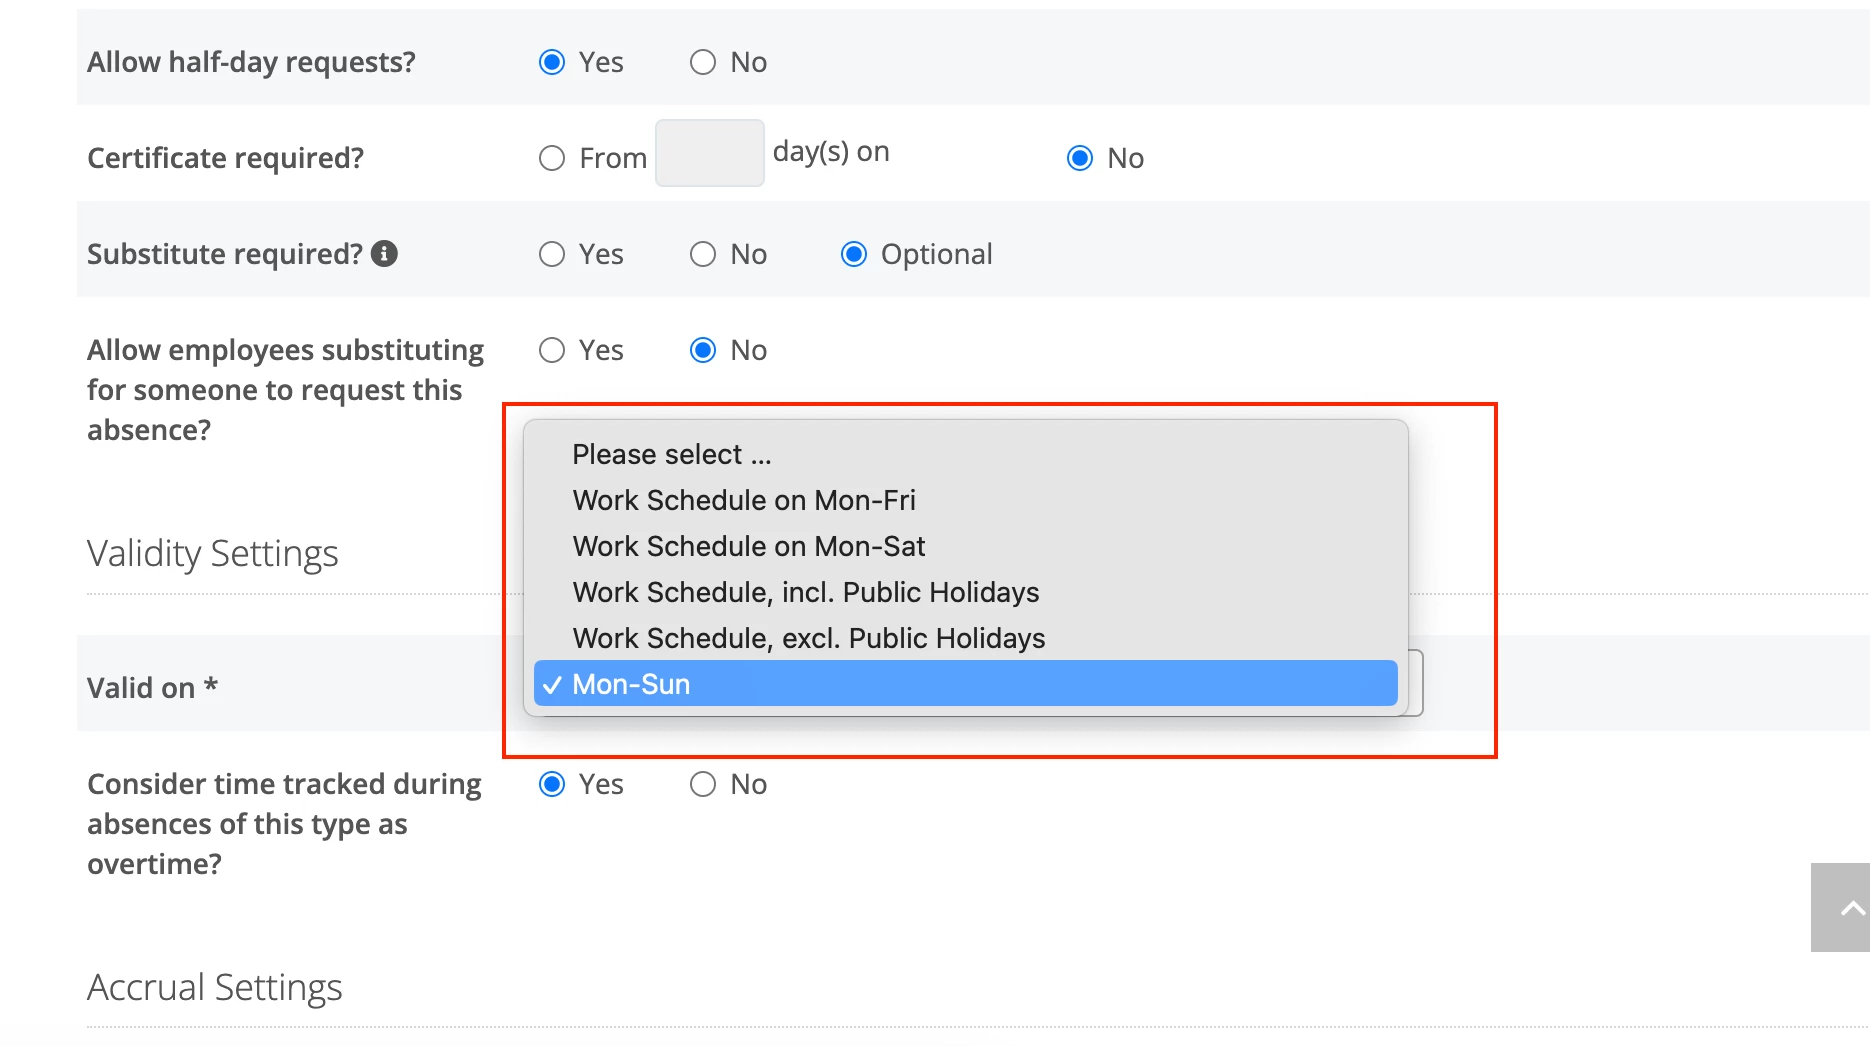Viewport: 1870px width, 1046px height.
Task: Set Substitute required to No
Action: point(703,254)
